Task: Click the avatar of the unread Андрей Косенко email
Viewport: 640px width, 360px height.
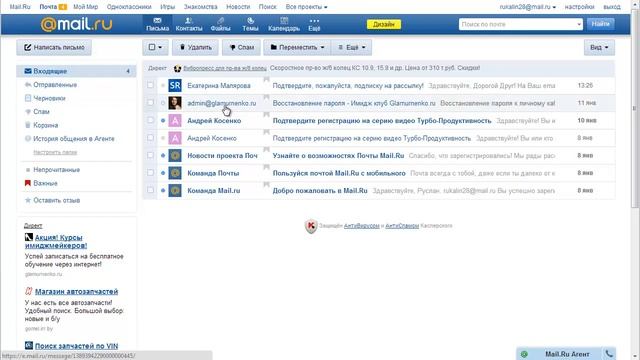Action: pos(175,120)
